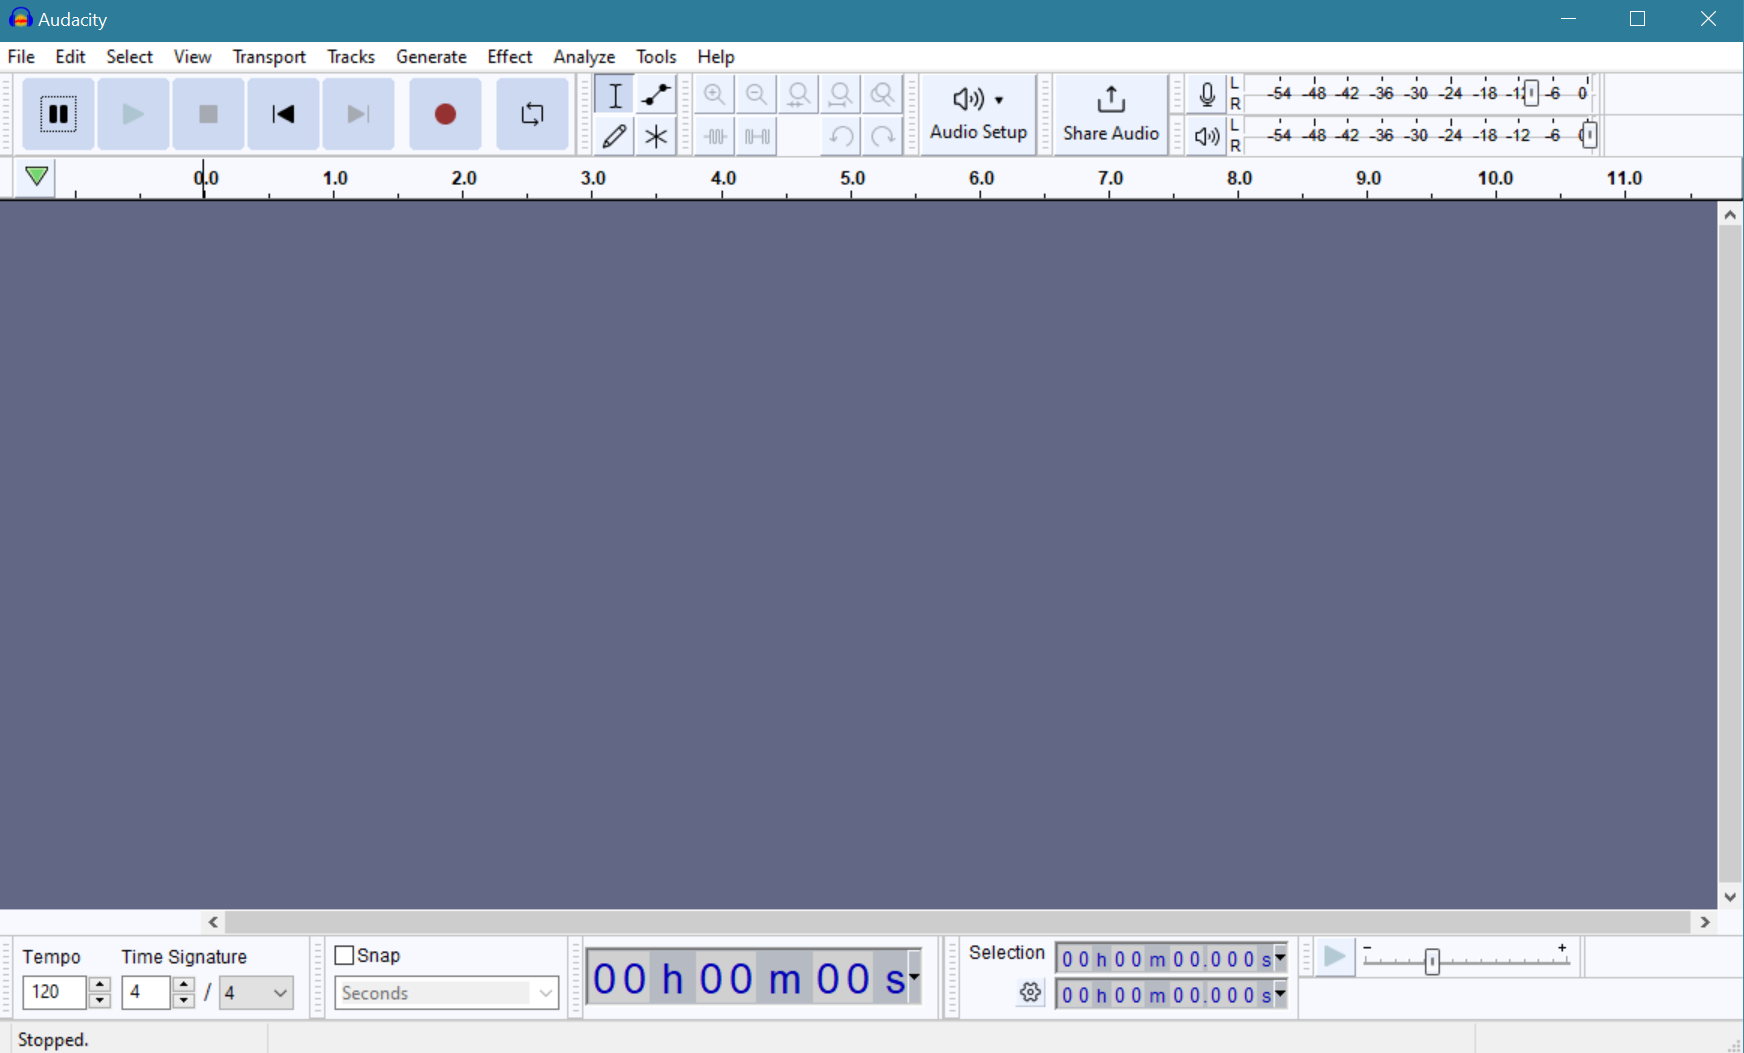Activate the Multi-tool
This screenshot has height=1053, width=1744.
coord(655,136)
